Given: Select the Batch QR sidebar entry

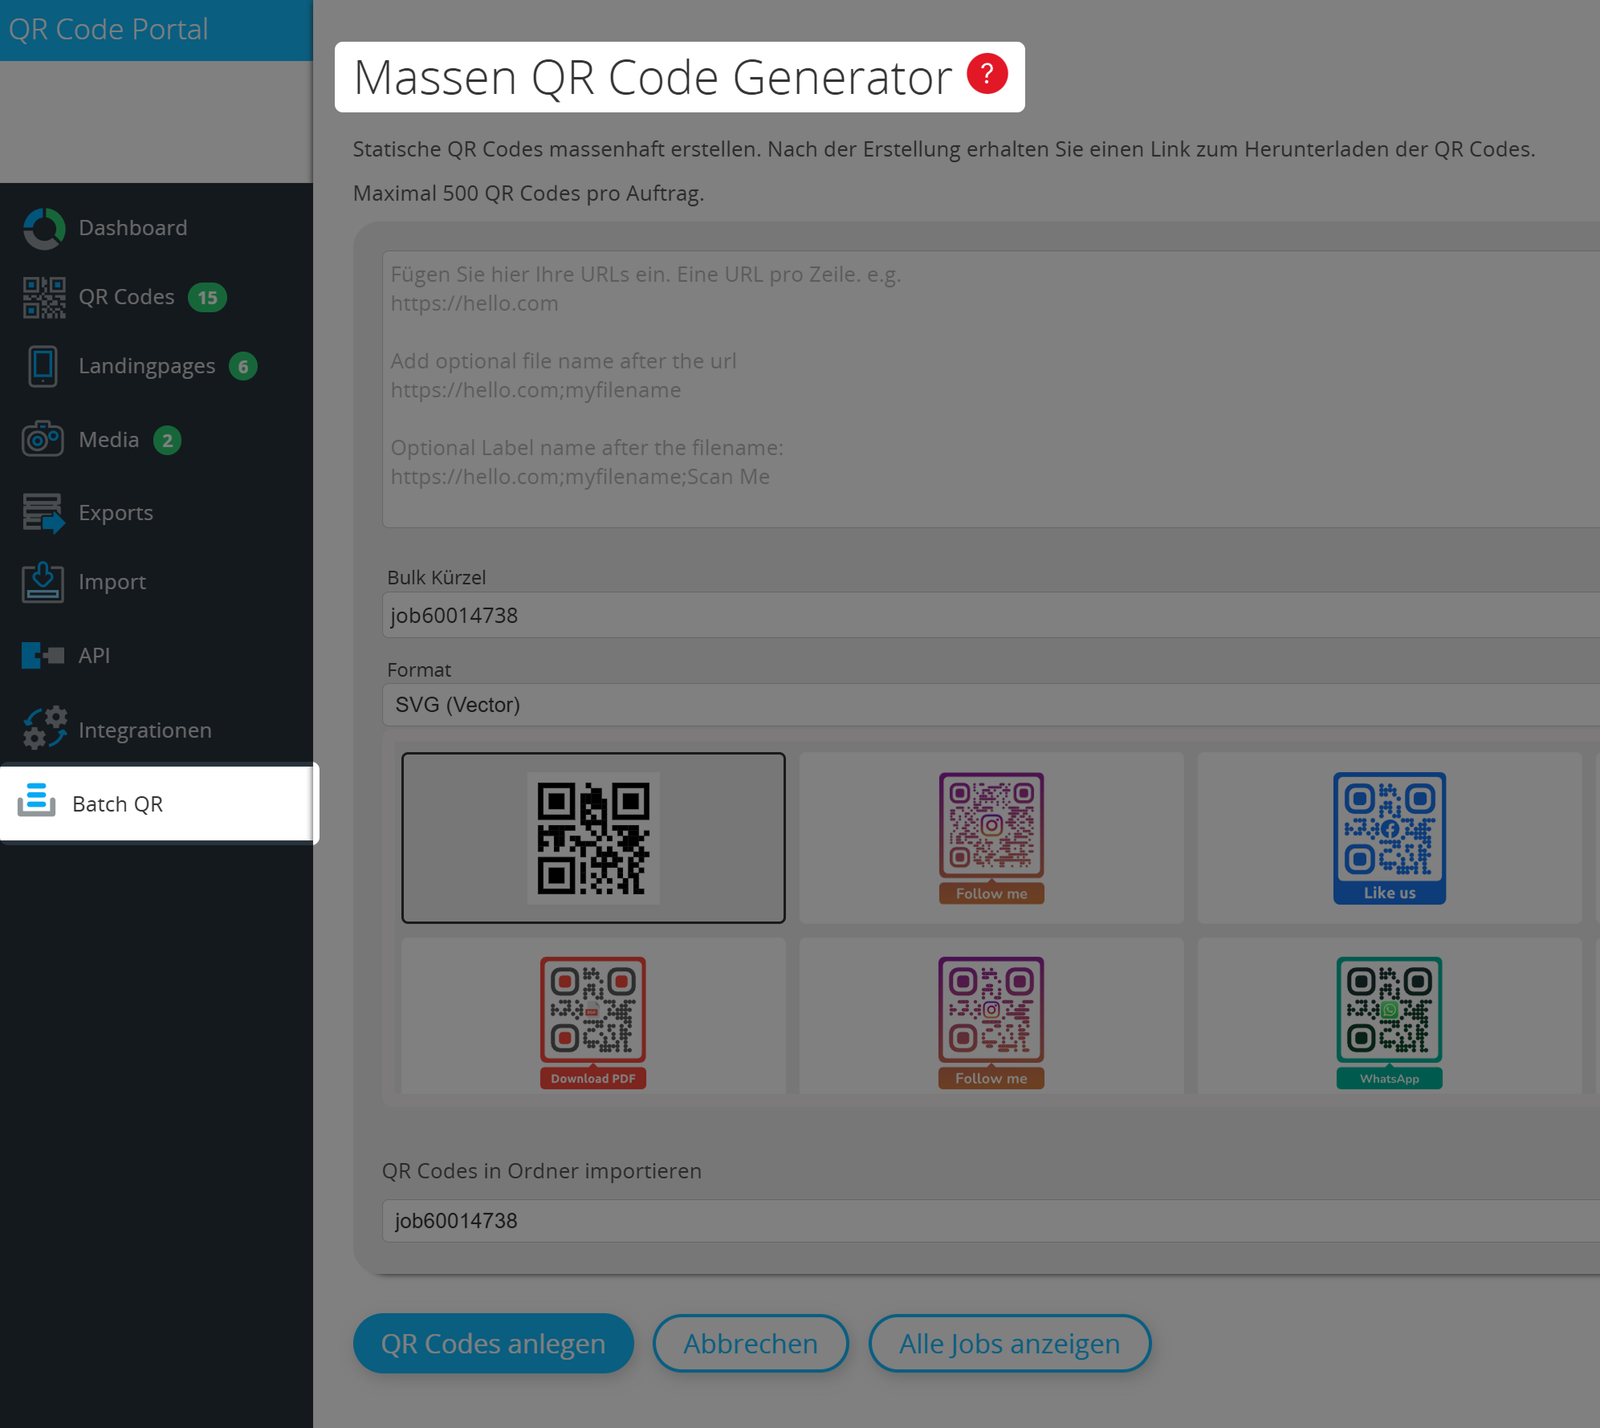Looking at the screenshot, I should 117,803.
